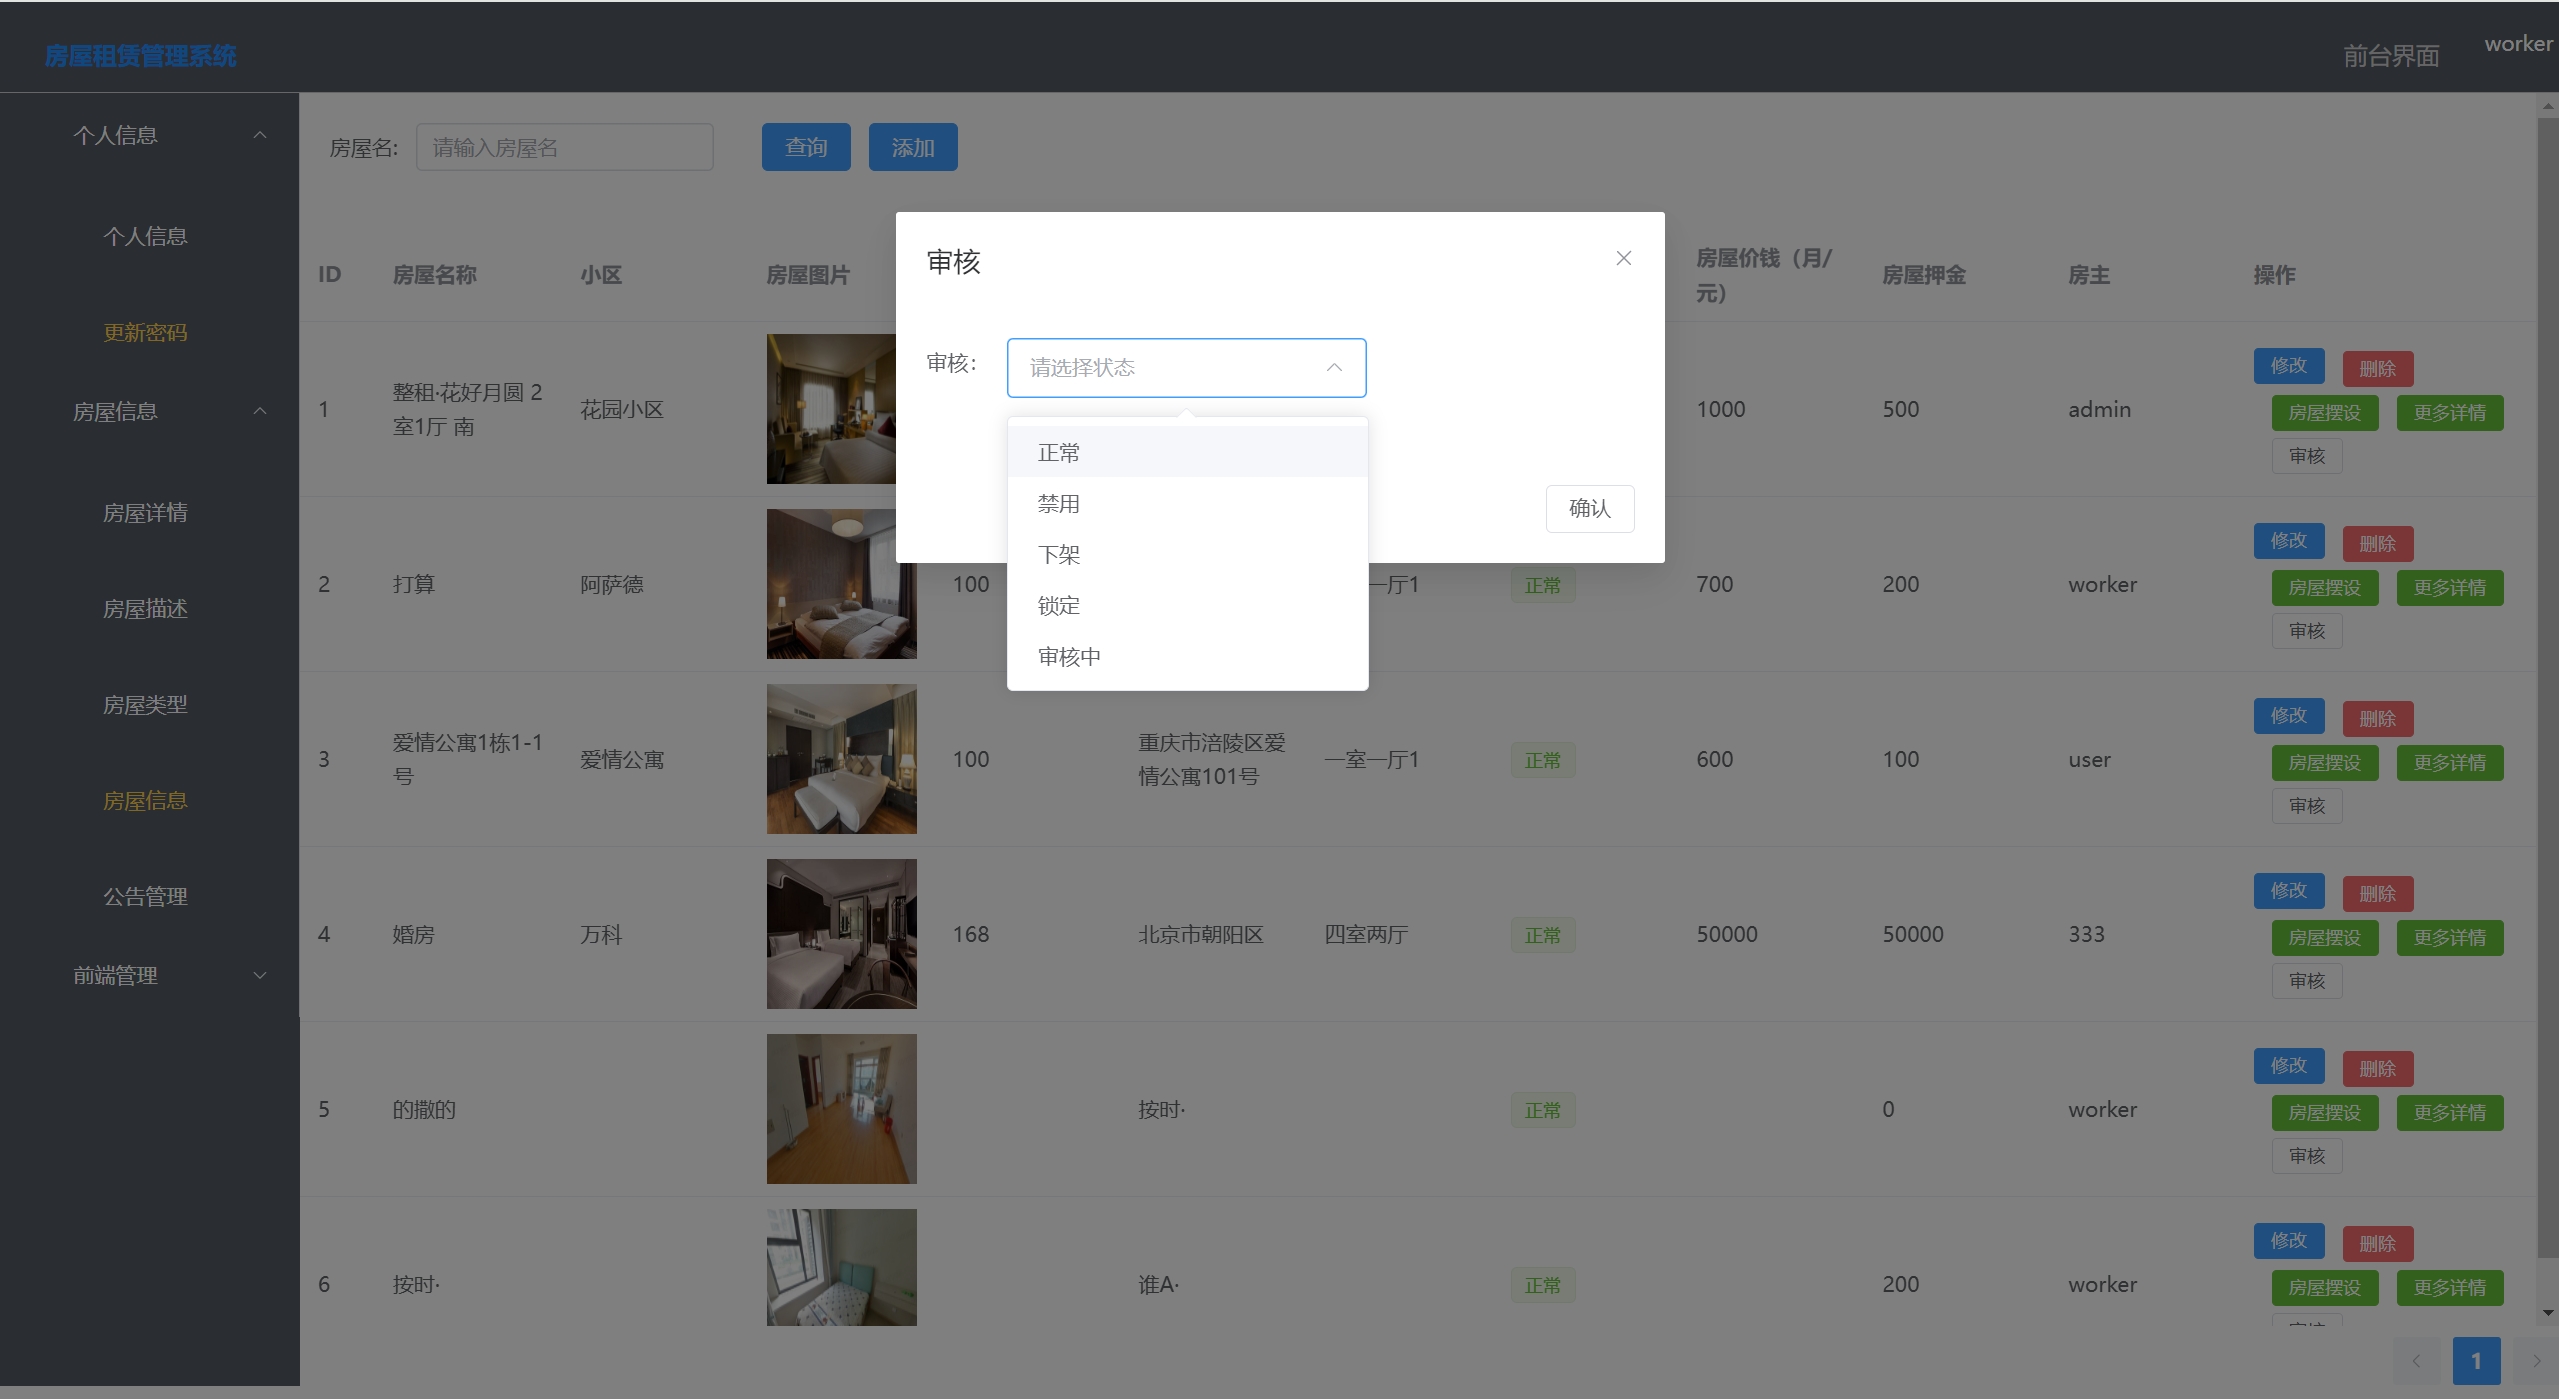The width and height of the screenshot is (2559, 1399).
Task: Collapse the 个人信息 sidebar group chevron
Action: click(x=260, y=135)
